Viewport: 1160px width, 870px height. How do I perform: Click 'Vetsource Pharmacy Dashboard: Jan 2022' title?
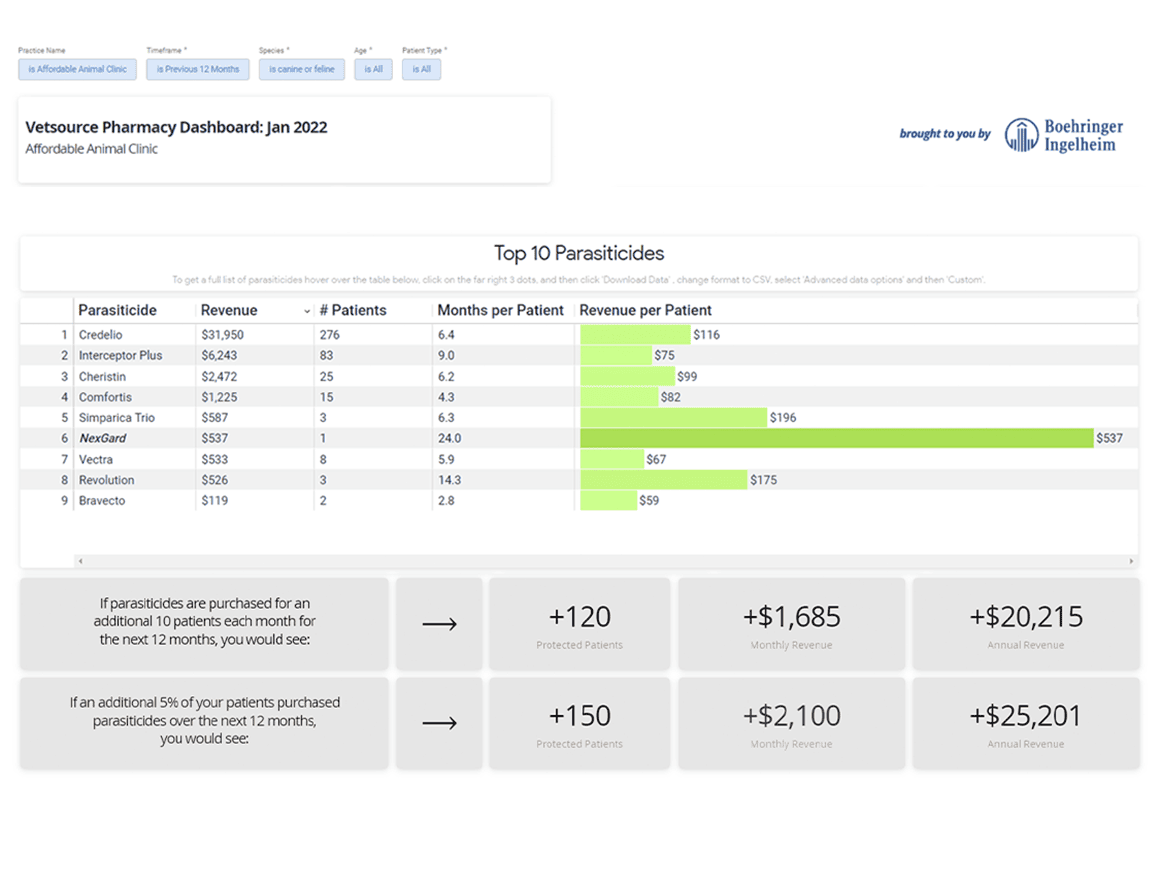tap(176, 127)
